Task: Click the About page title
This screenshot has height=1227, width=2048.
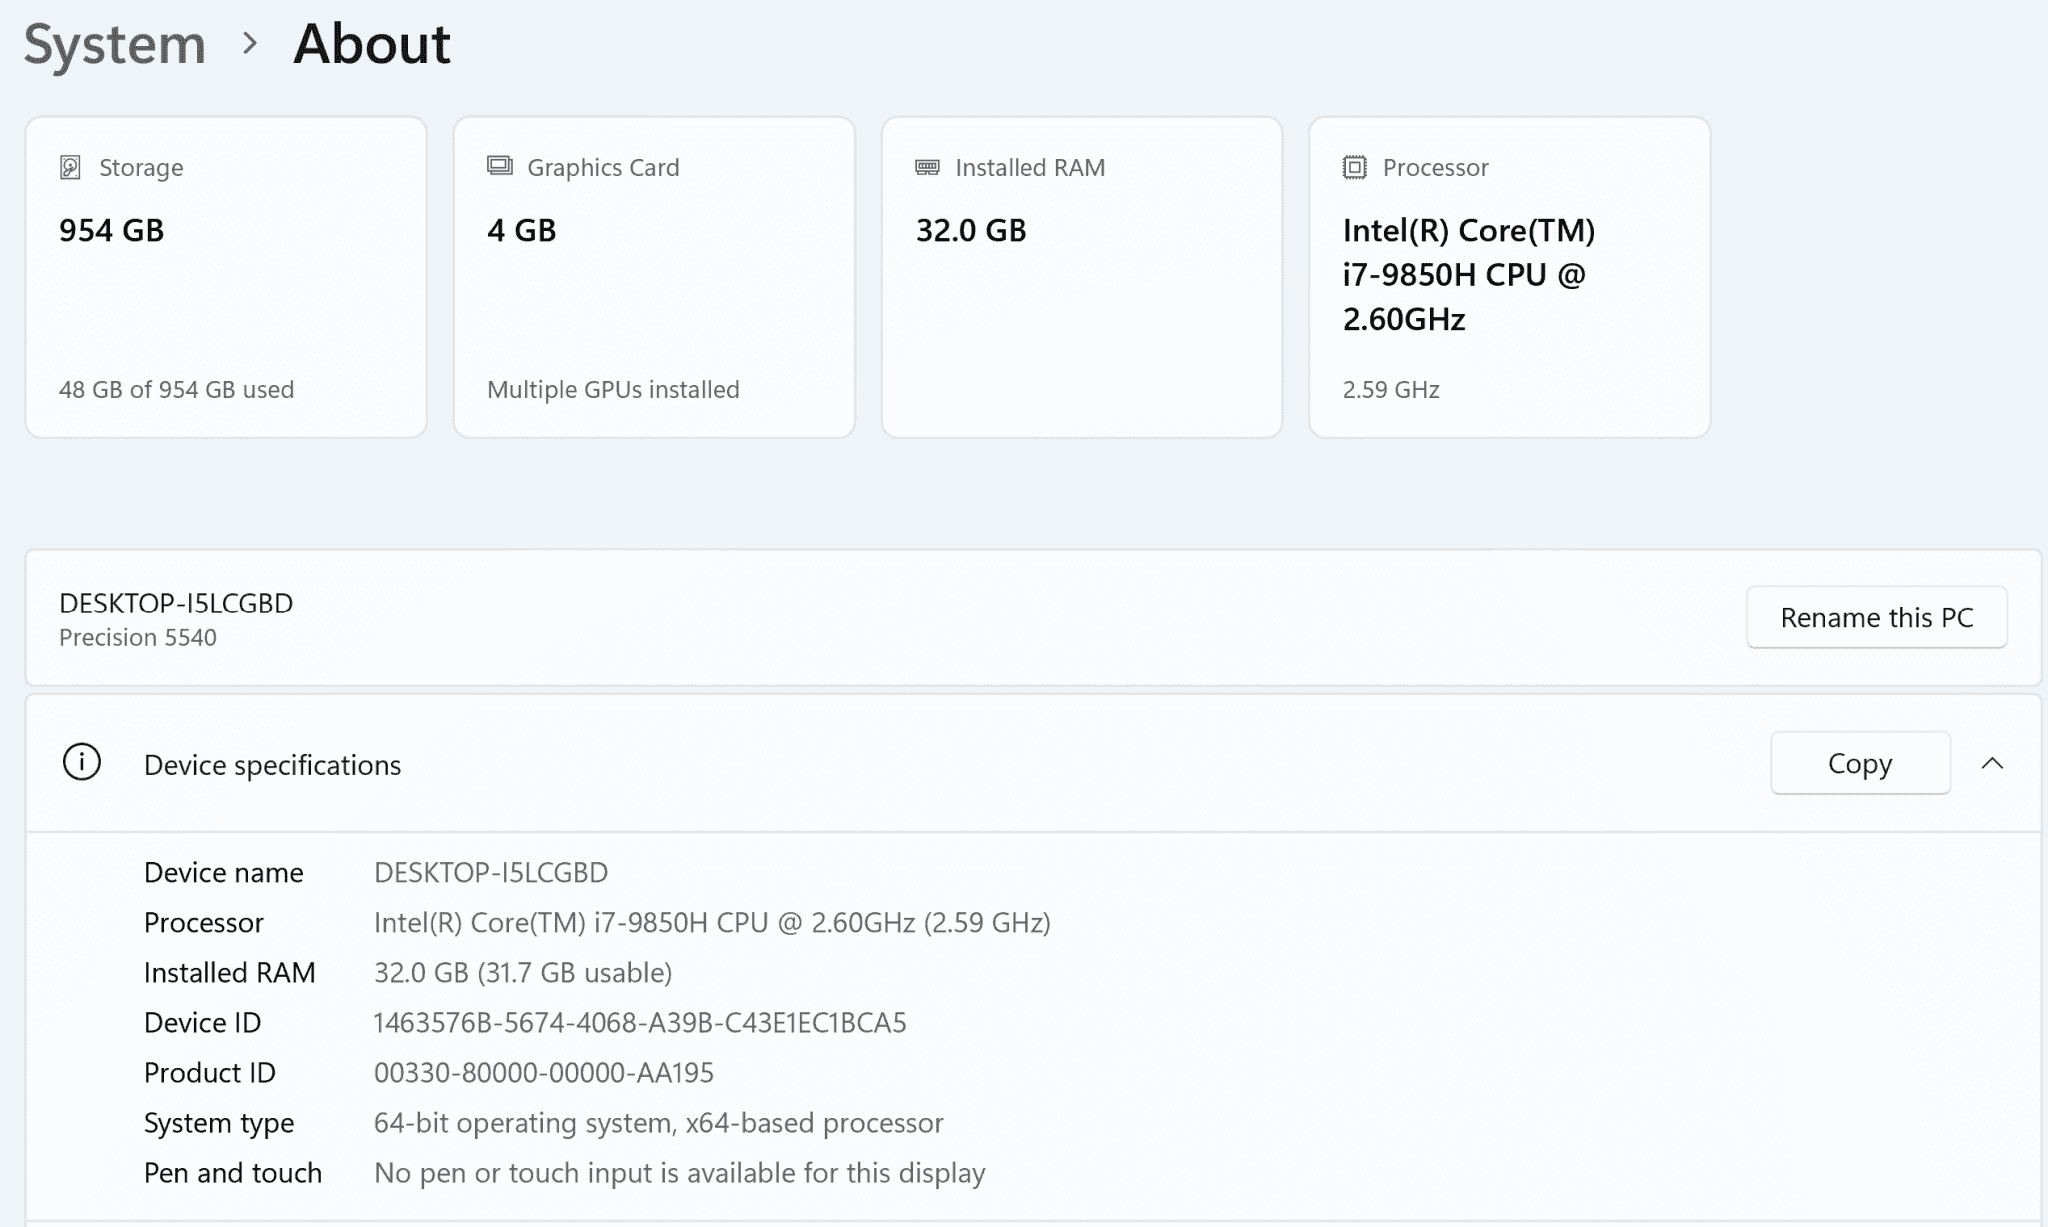Action: (372, 44)
